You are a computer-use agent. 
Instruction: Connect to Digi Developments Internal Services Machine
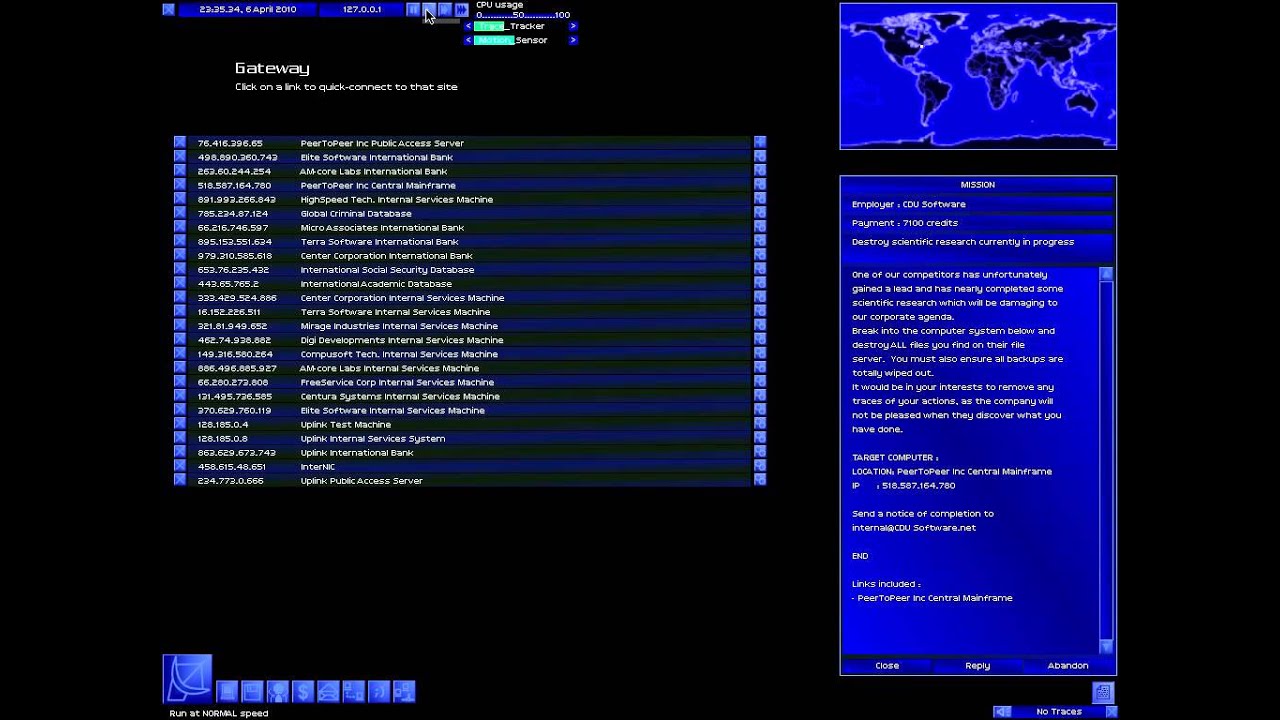coord(467,340)
